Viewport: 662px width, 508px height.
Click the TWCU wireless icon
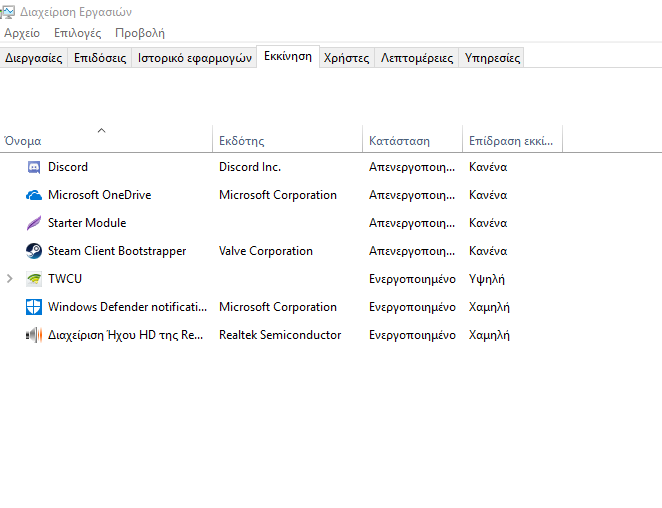(34, 279)
